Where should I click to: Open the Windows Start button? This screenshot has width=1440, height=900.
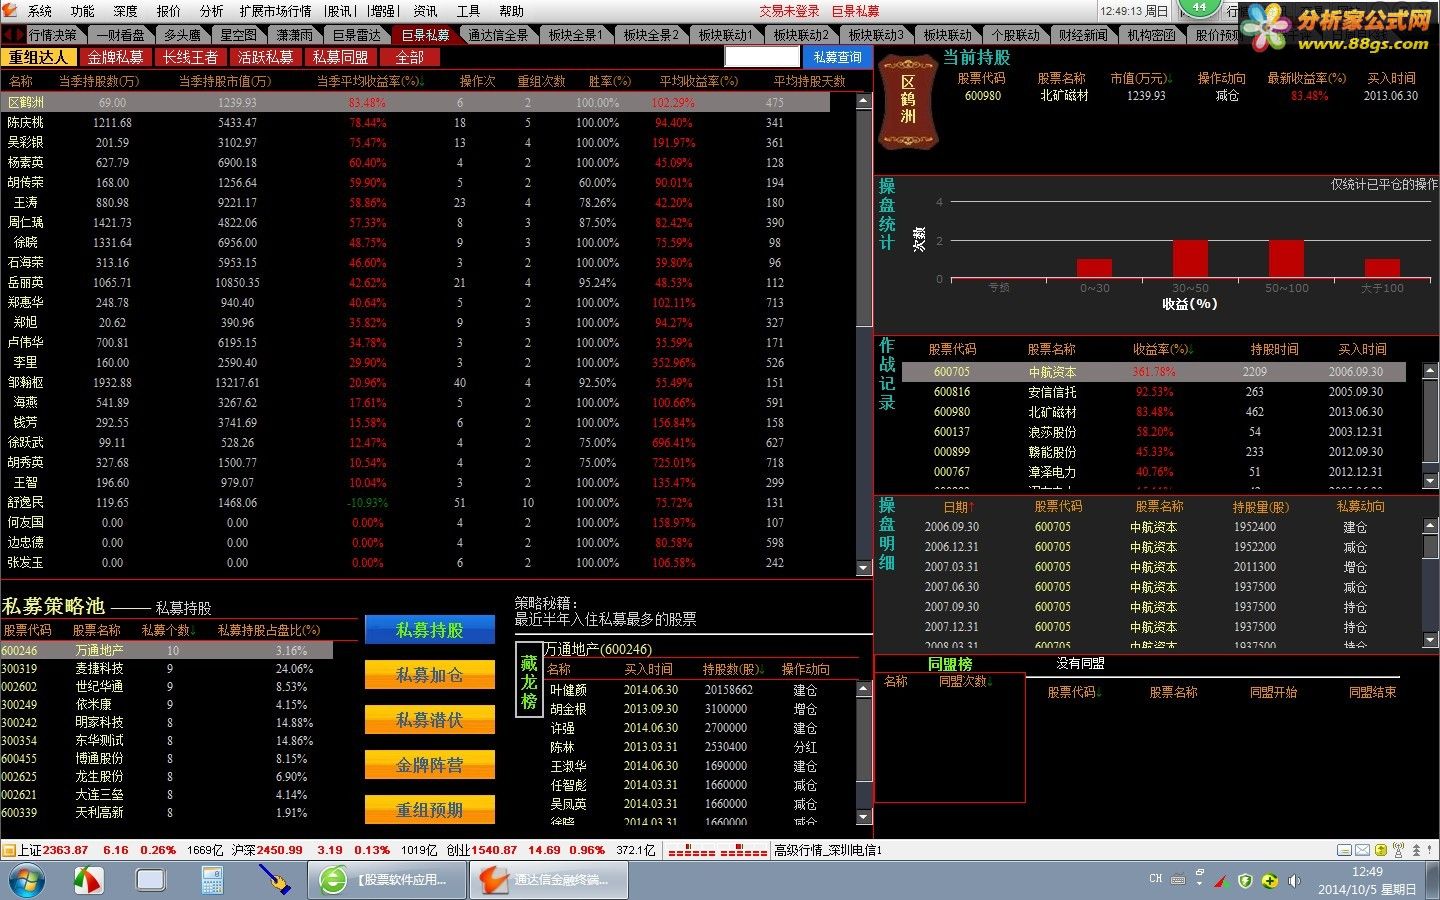[x=26, y=880]
